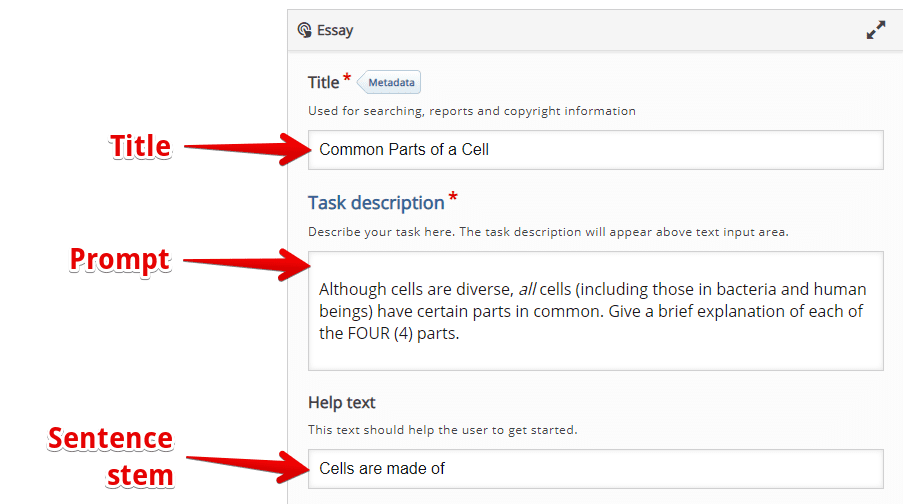This screenshot has height=504, width=903.
Task: Click the Help text label
Action: pyautogui.click(x=342, y=403)
